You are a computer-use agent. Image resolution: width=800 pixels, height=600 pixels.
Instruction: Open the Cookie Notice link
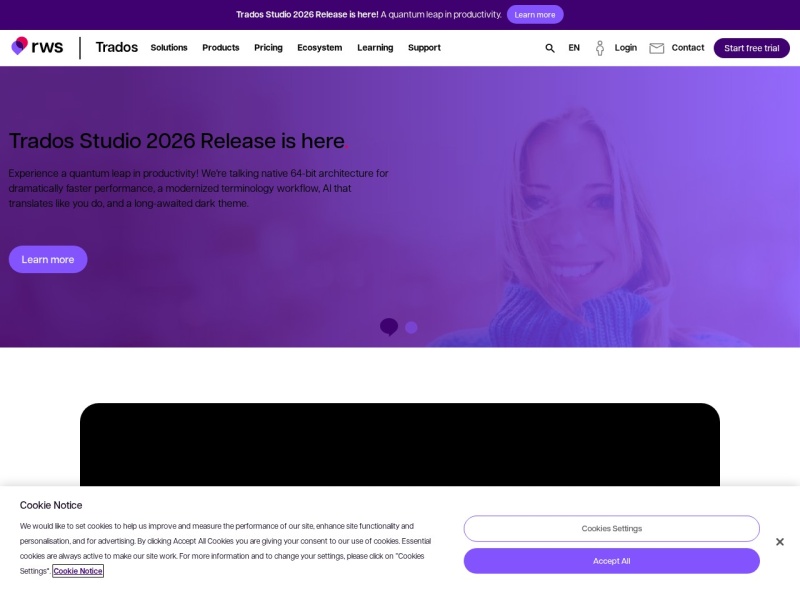78,571
